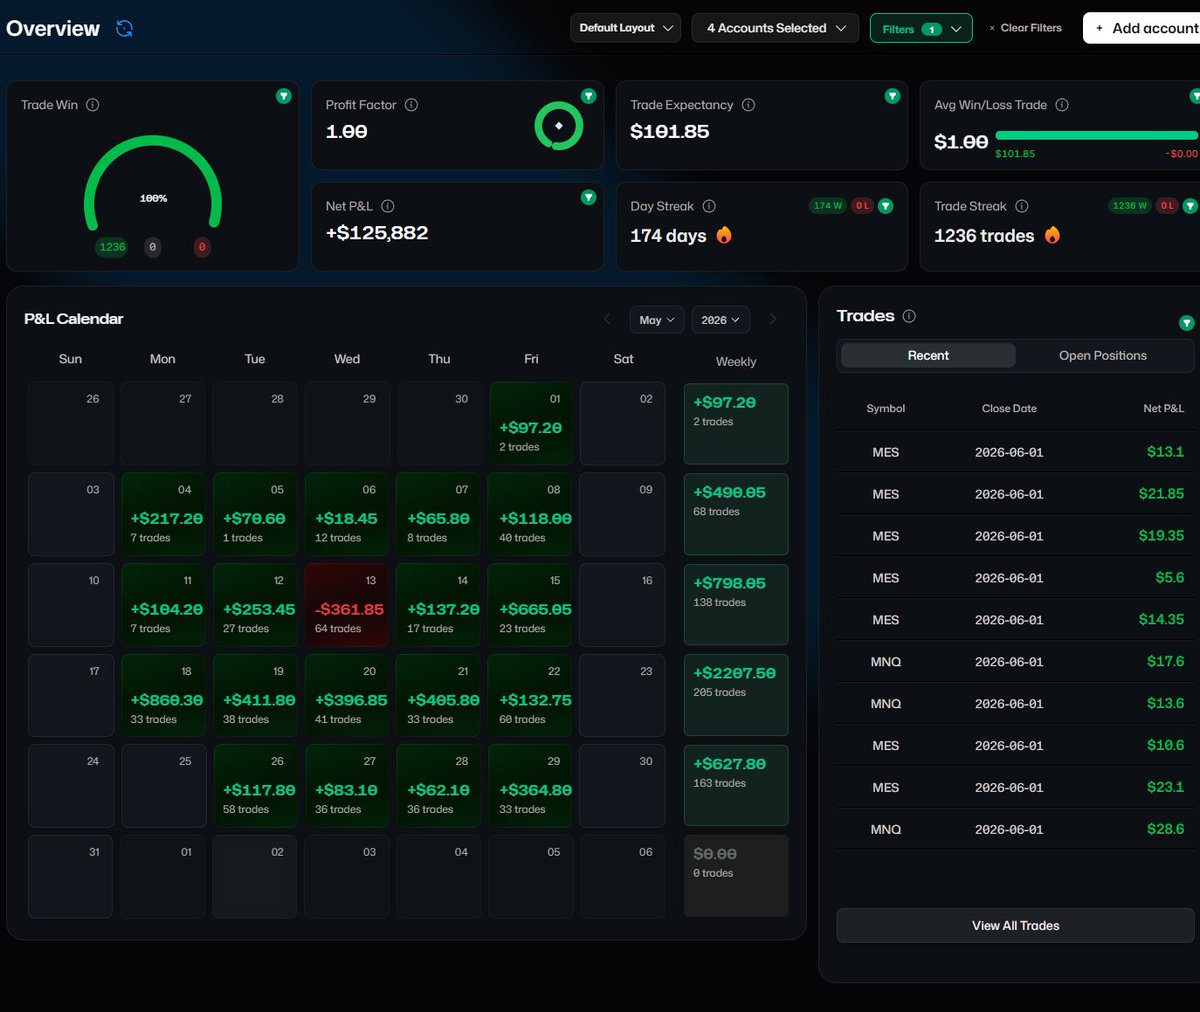Open info icon next to Avg Win/Loss Trade

point(1062,105)
